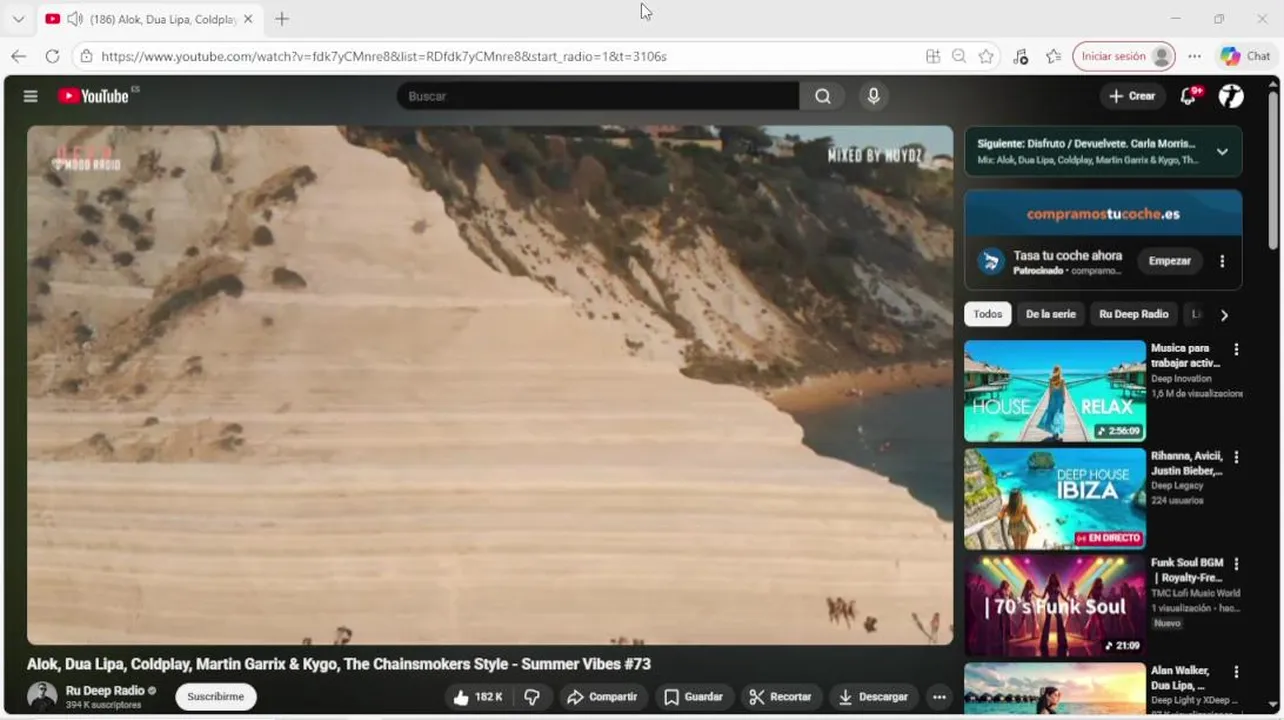The height and width of the screenshot is (720, 1284).
Task: Open the YouTube account avatar menu
Action: pyautogui.click(x=1231, y=96)
